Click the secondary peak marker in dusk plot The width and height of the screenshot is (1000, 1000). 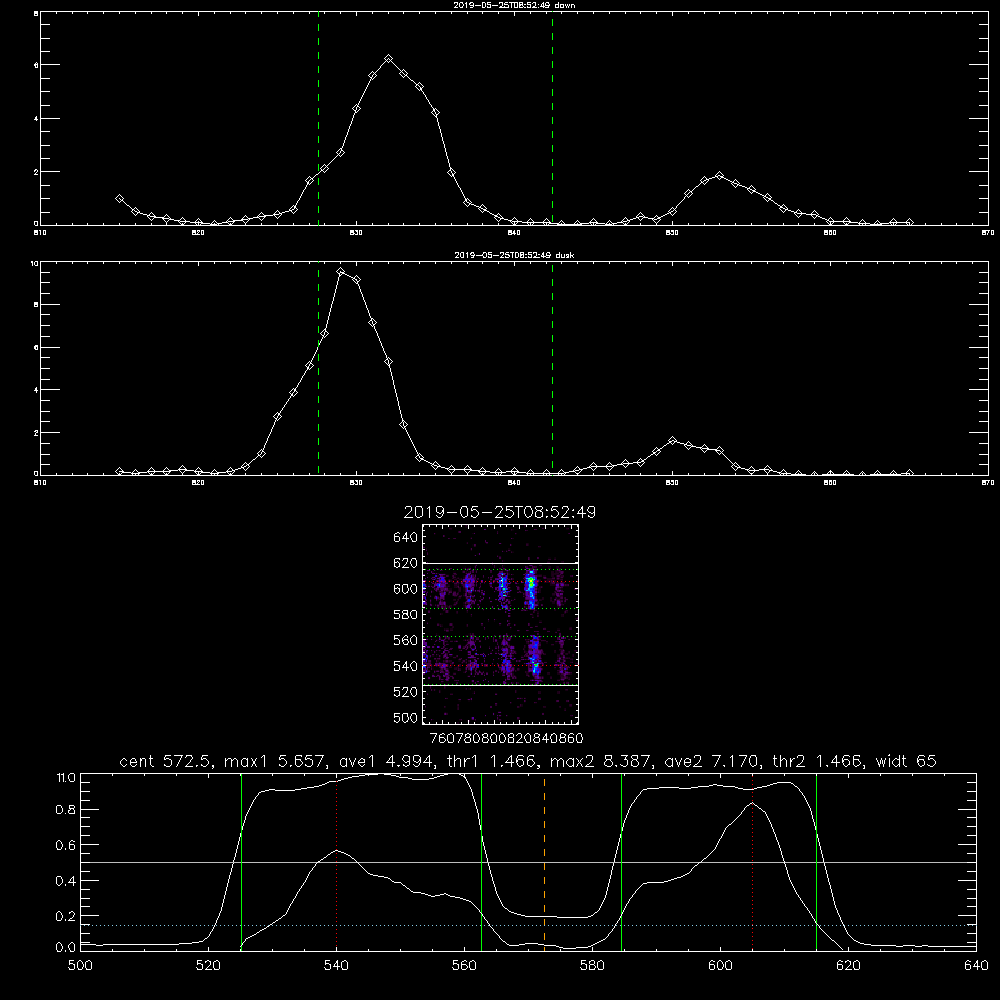point(672,441)
